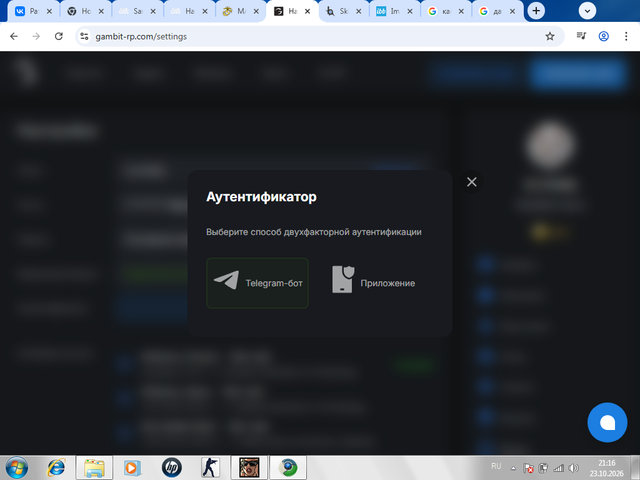
Task: Open the HP taskbar icon
Action: 172,467
